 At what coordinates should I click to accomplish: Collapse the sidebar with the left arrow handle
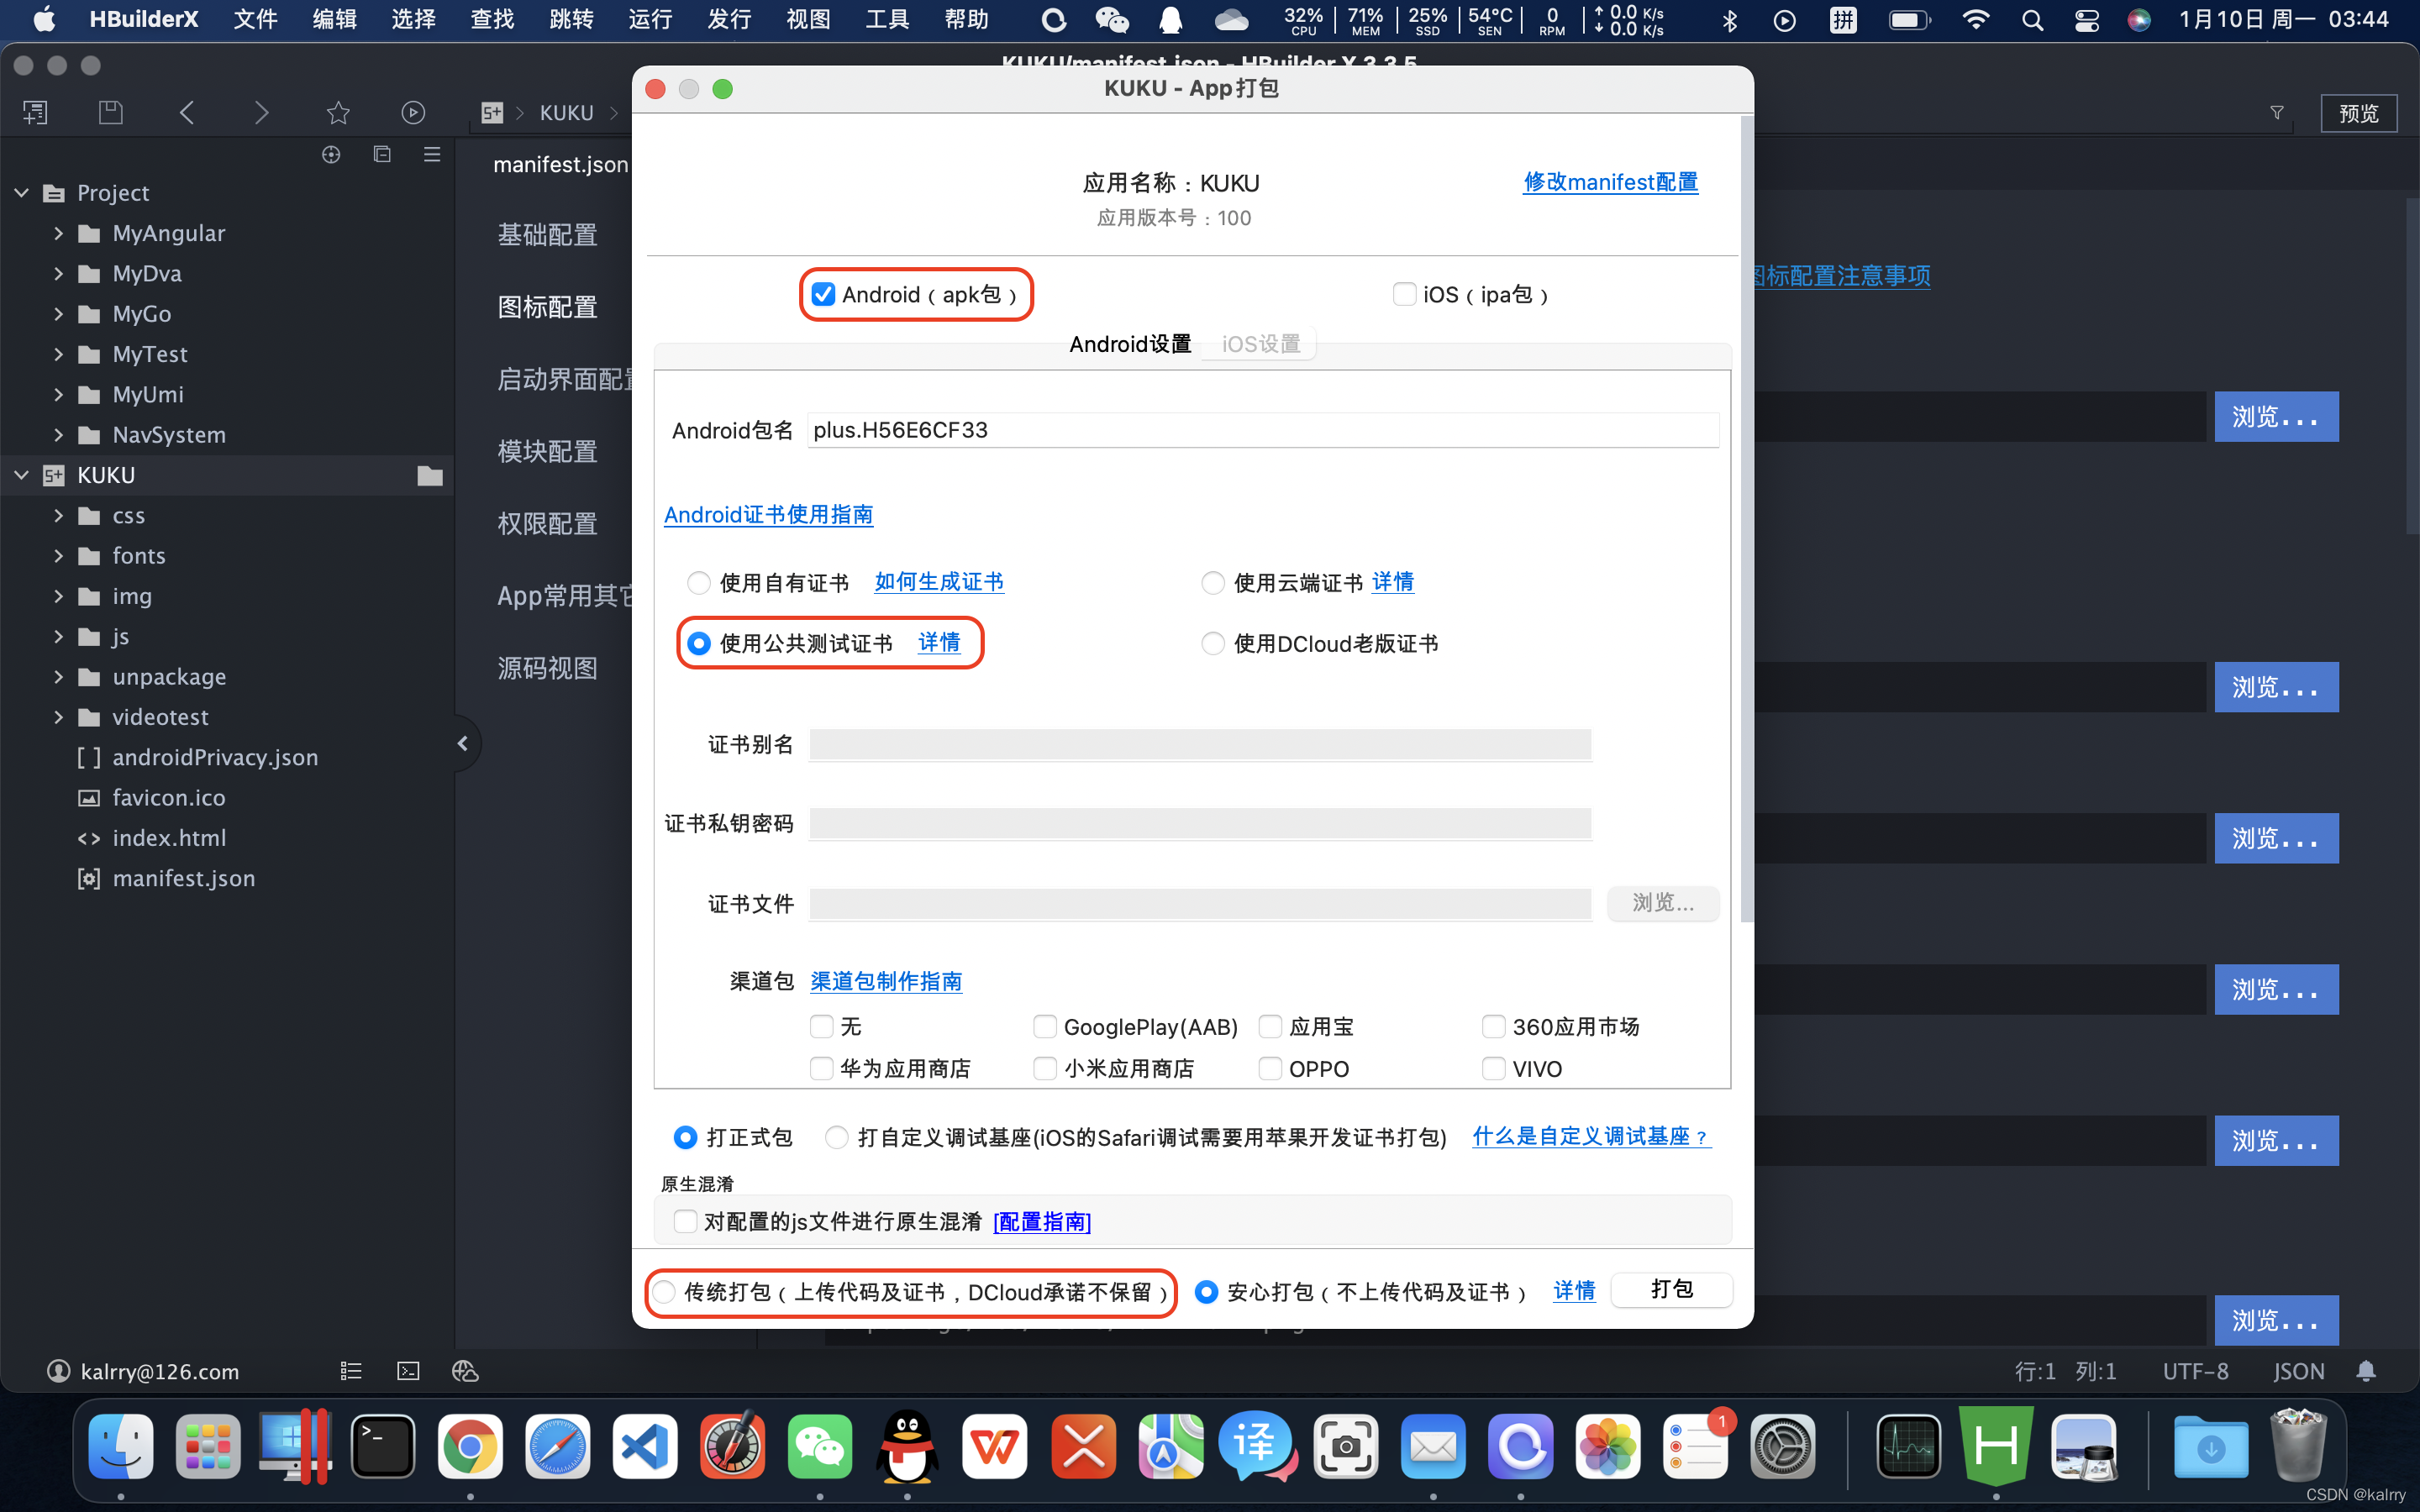tap(462, 743)
